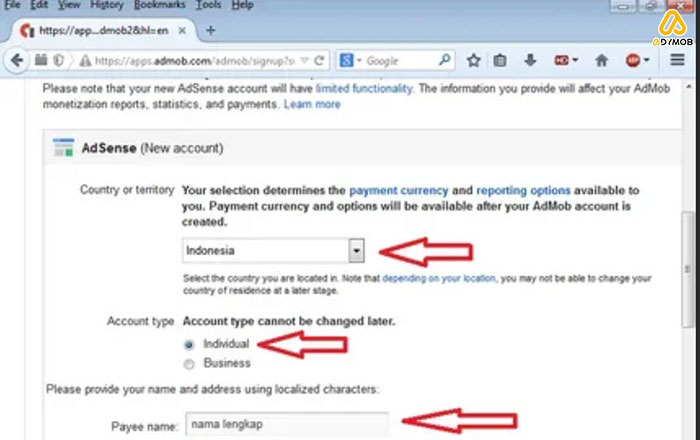Follow the limited functionality link
Viewport: 700px width, 440px height.
[364, 88]
